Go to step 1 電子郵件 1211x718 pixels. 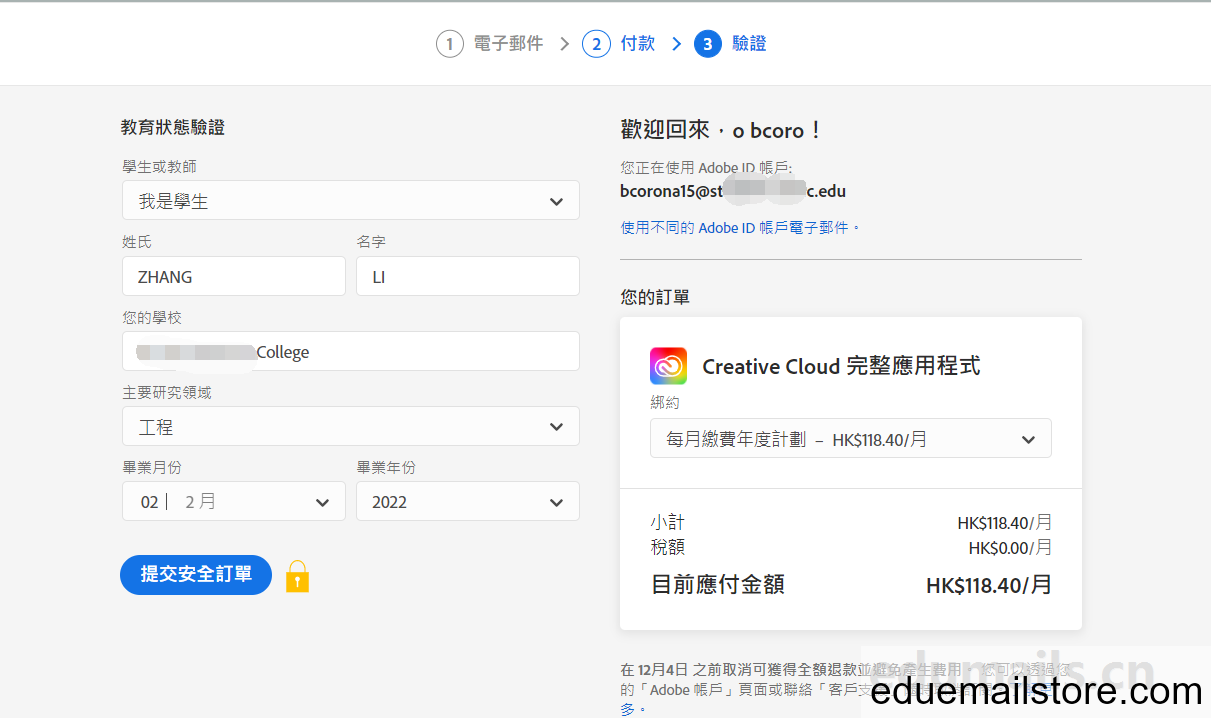tap(490, 44)
